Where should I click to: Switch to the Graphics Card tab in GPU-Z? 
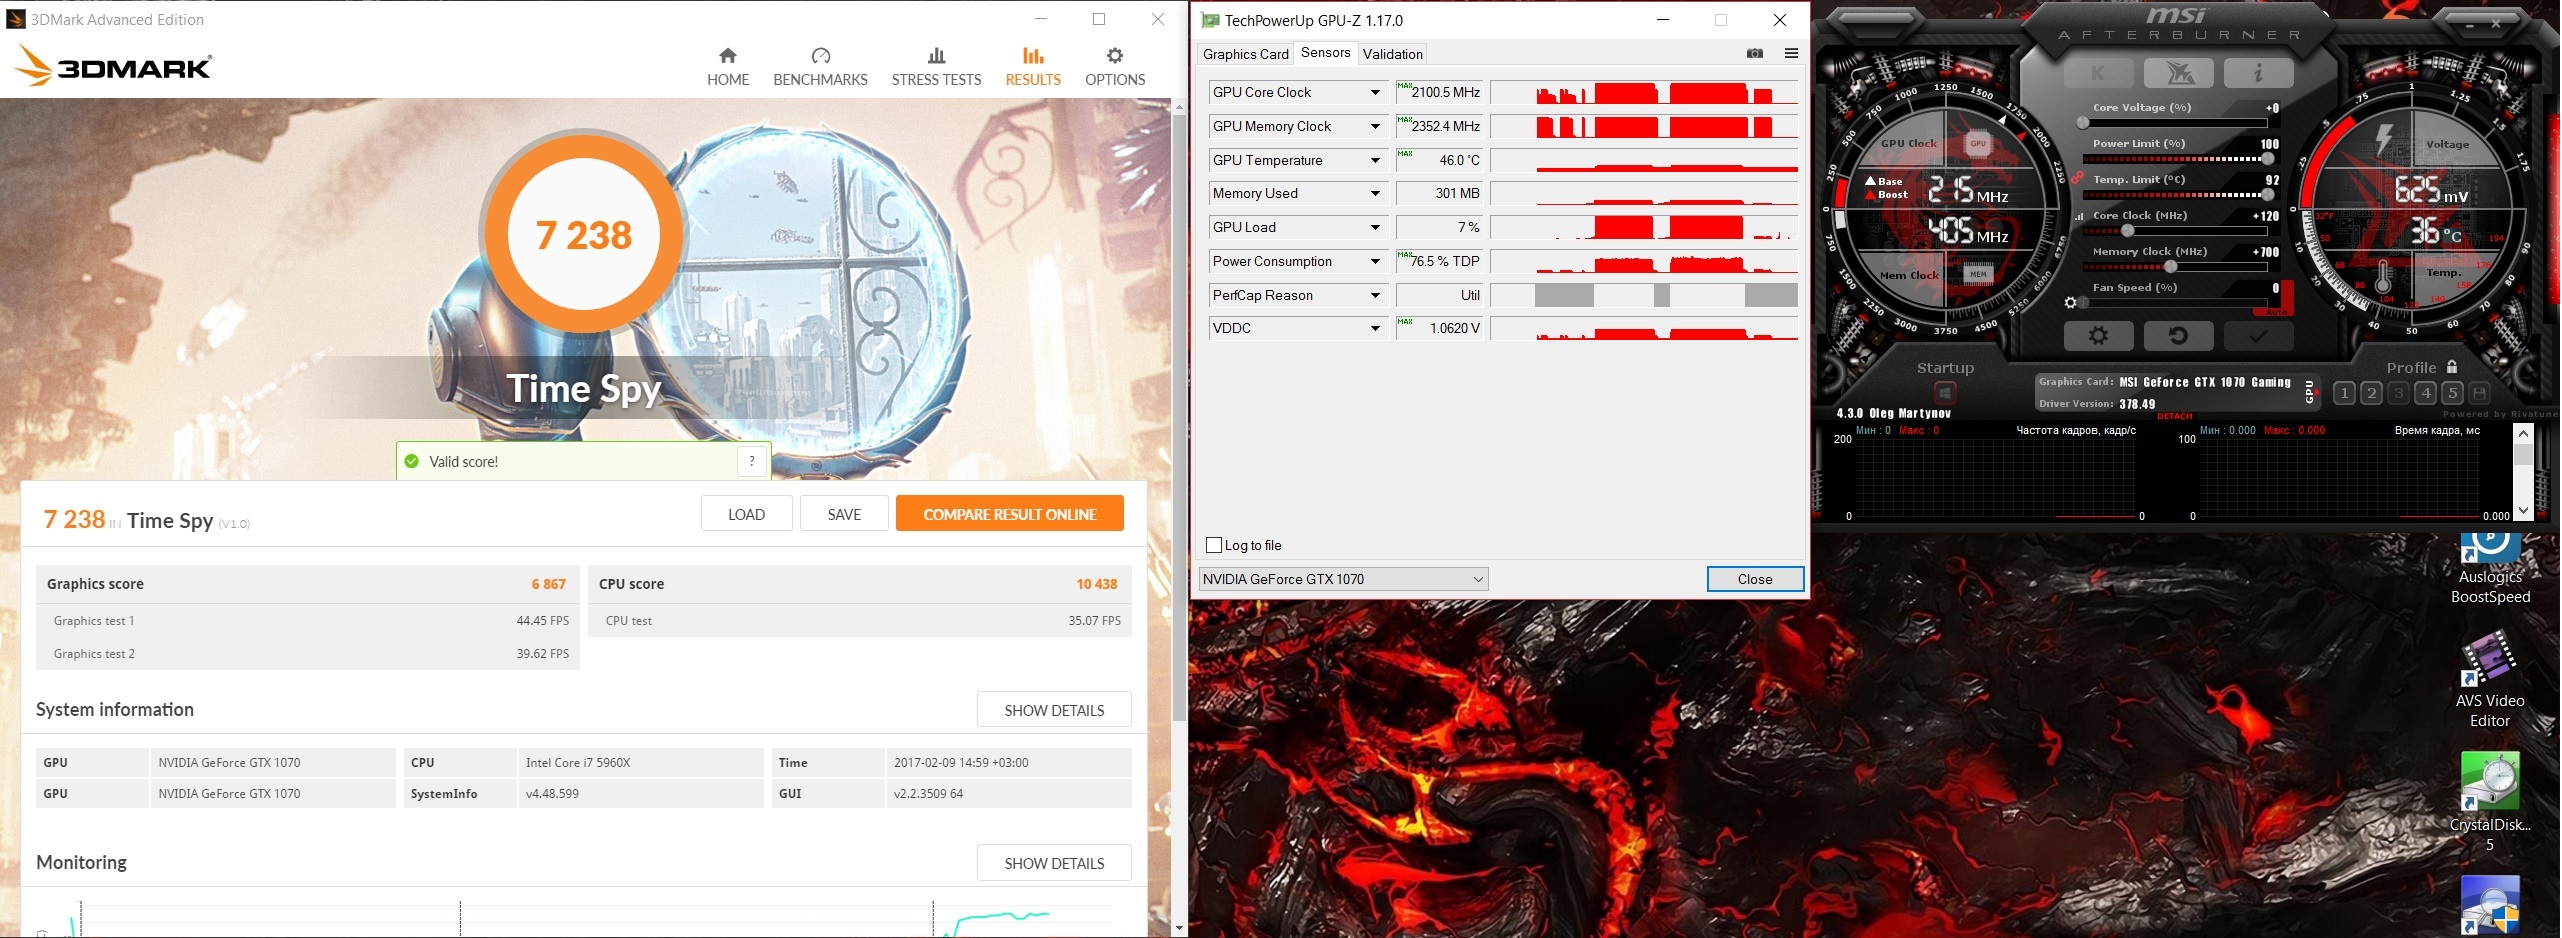pyautogui.click(x=1245, y=54)
